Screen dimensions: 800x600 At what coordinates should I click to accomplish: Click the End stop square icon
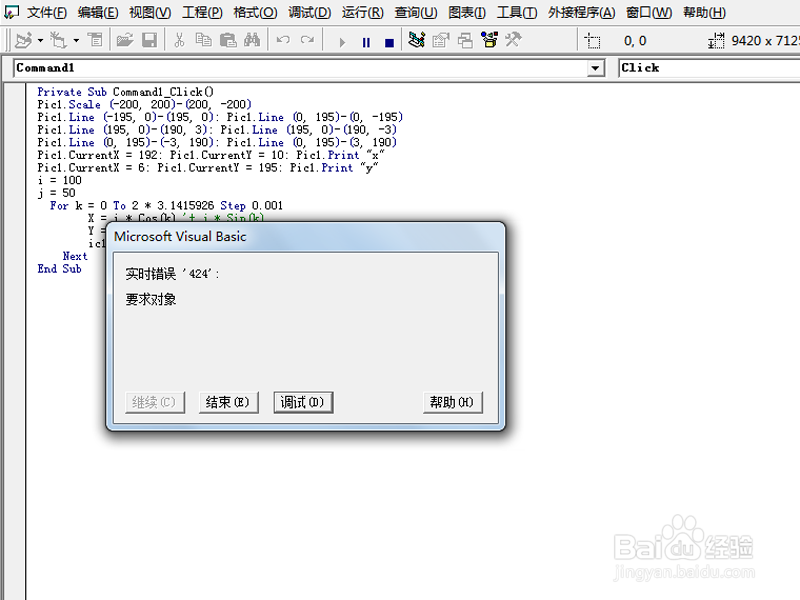(389, 42)
